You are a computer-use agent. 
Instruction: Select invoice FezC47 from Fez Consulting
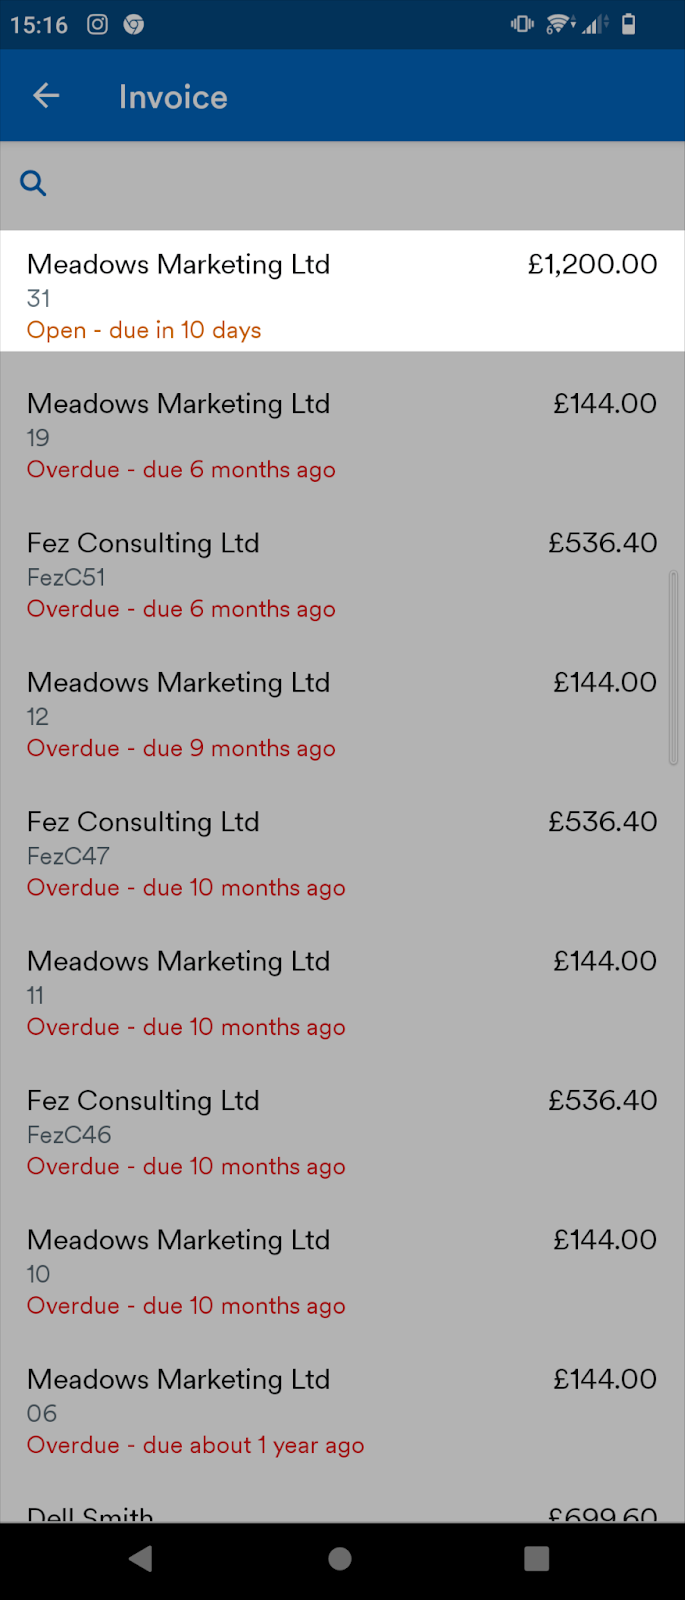click(342, 853)
